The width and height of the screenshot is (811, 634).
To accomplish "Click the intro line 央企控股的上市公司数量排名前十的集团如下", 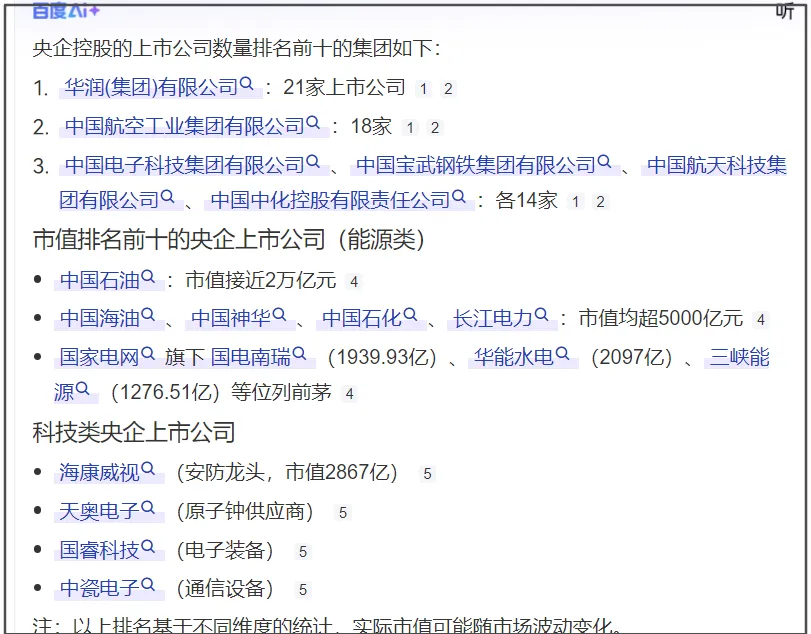I will 236,48.
